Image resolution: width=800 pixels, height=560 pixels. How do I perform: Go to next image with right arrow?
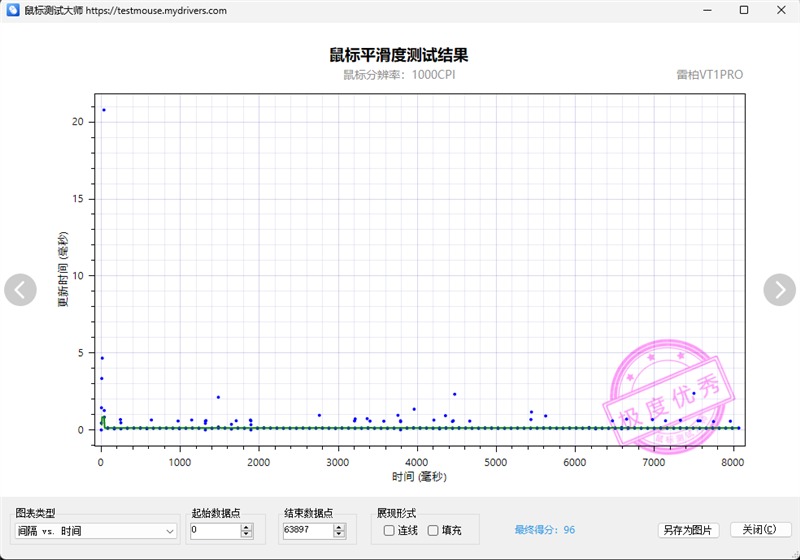pyautogui.click(x=779, y=290)
